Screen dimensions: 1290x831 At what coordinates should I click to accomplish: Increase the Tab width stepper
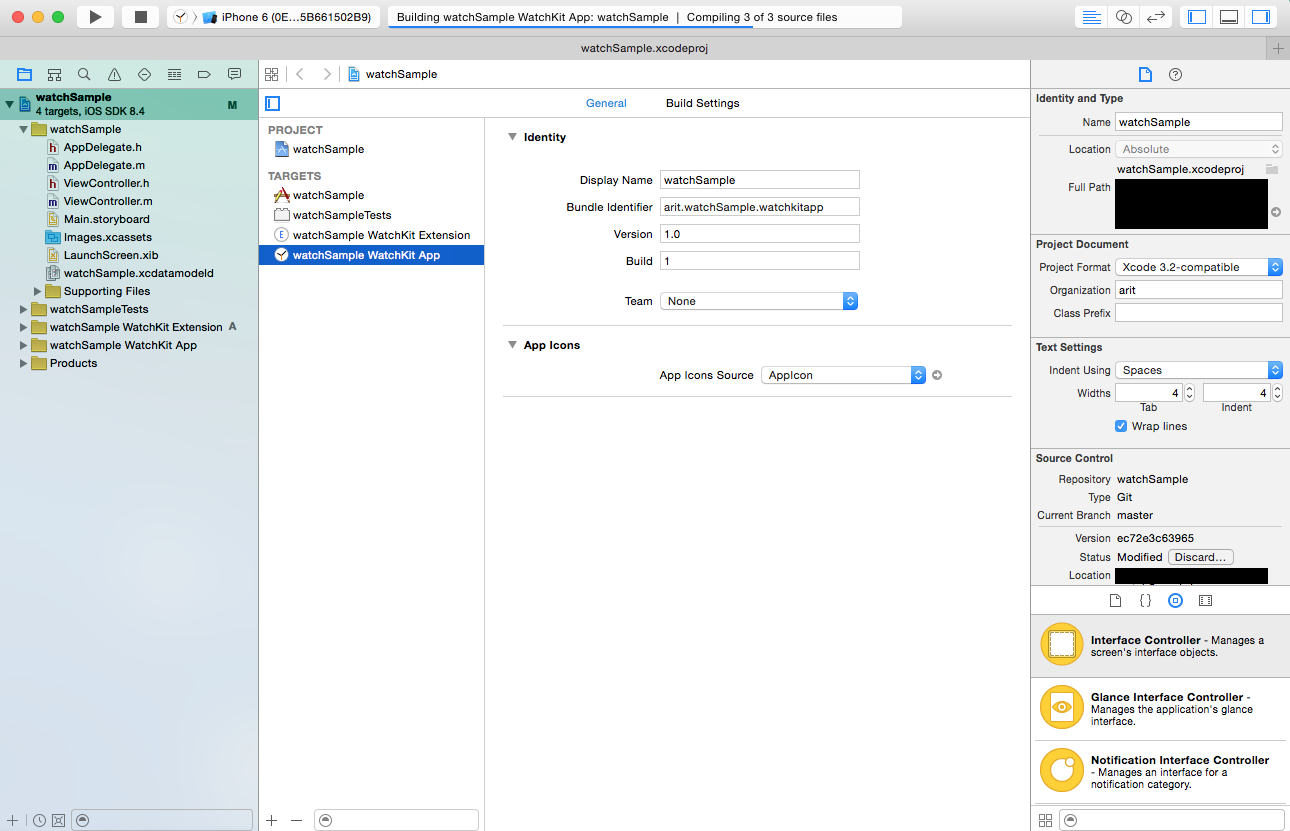tap(1189, 389)
